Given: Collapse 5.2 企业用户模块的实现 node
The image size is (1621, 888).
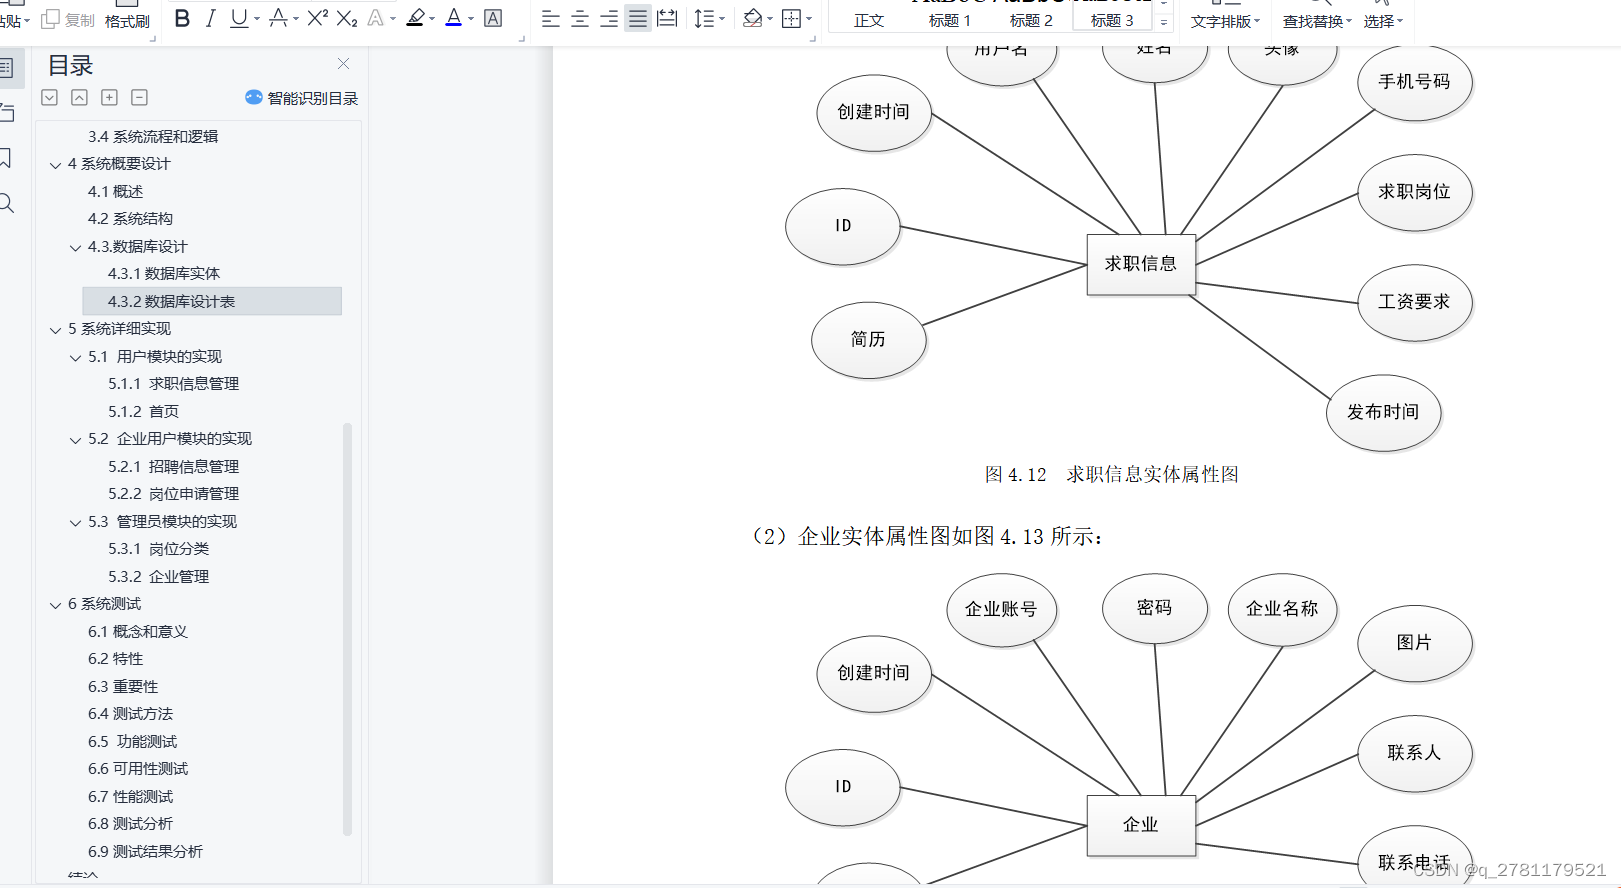Looking at the screenshot, I should coord(76,440).
